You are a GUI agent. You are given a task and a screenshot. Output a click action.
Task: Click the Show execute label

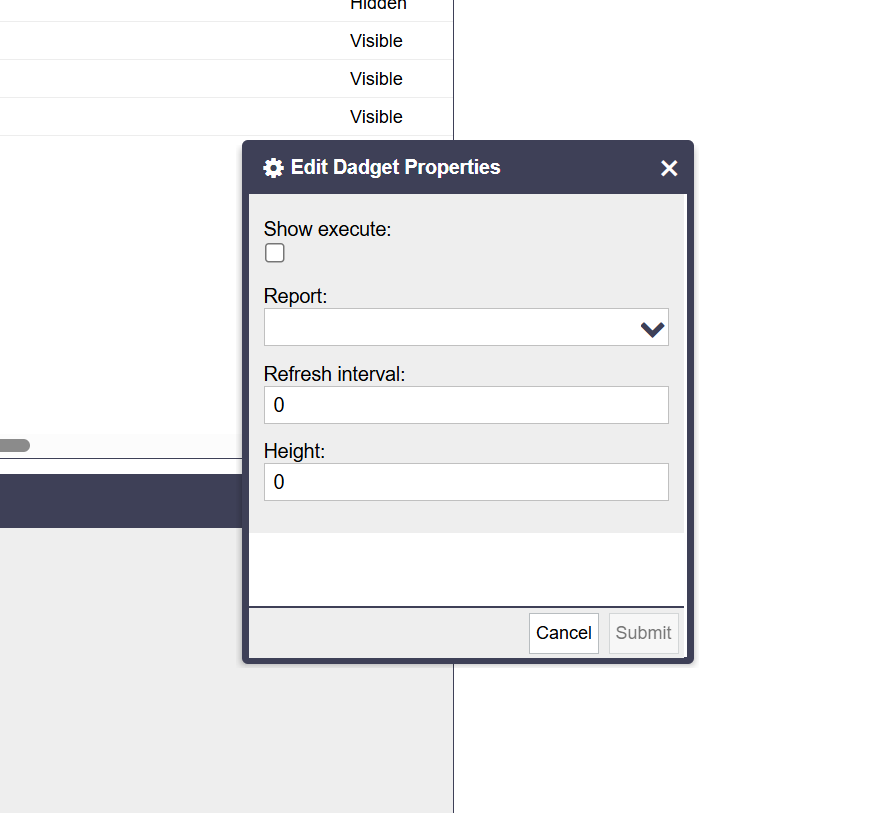(327, 229)
